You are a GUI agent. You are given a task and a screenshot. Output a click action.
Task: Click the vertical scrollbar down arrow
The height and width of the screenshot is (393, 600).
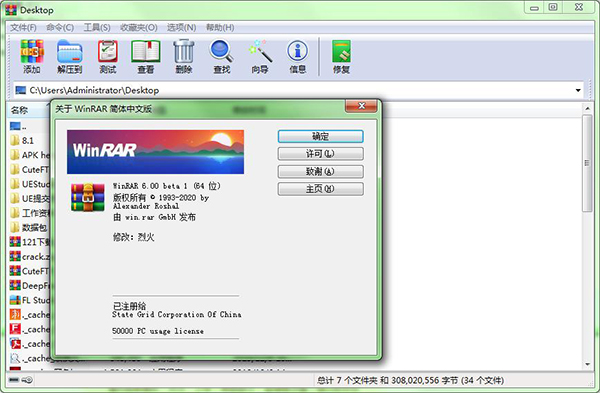click(587, 364)
